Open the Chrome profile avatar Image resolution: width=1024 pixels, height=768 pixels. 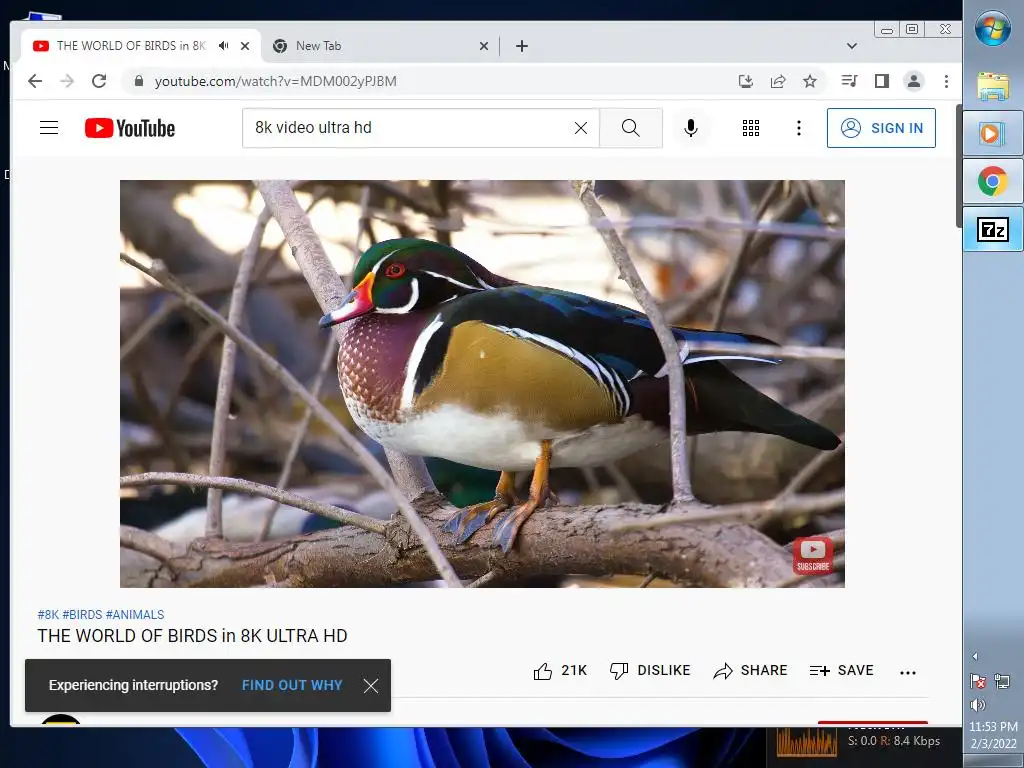point(914,81)
